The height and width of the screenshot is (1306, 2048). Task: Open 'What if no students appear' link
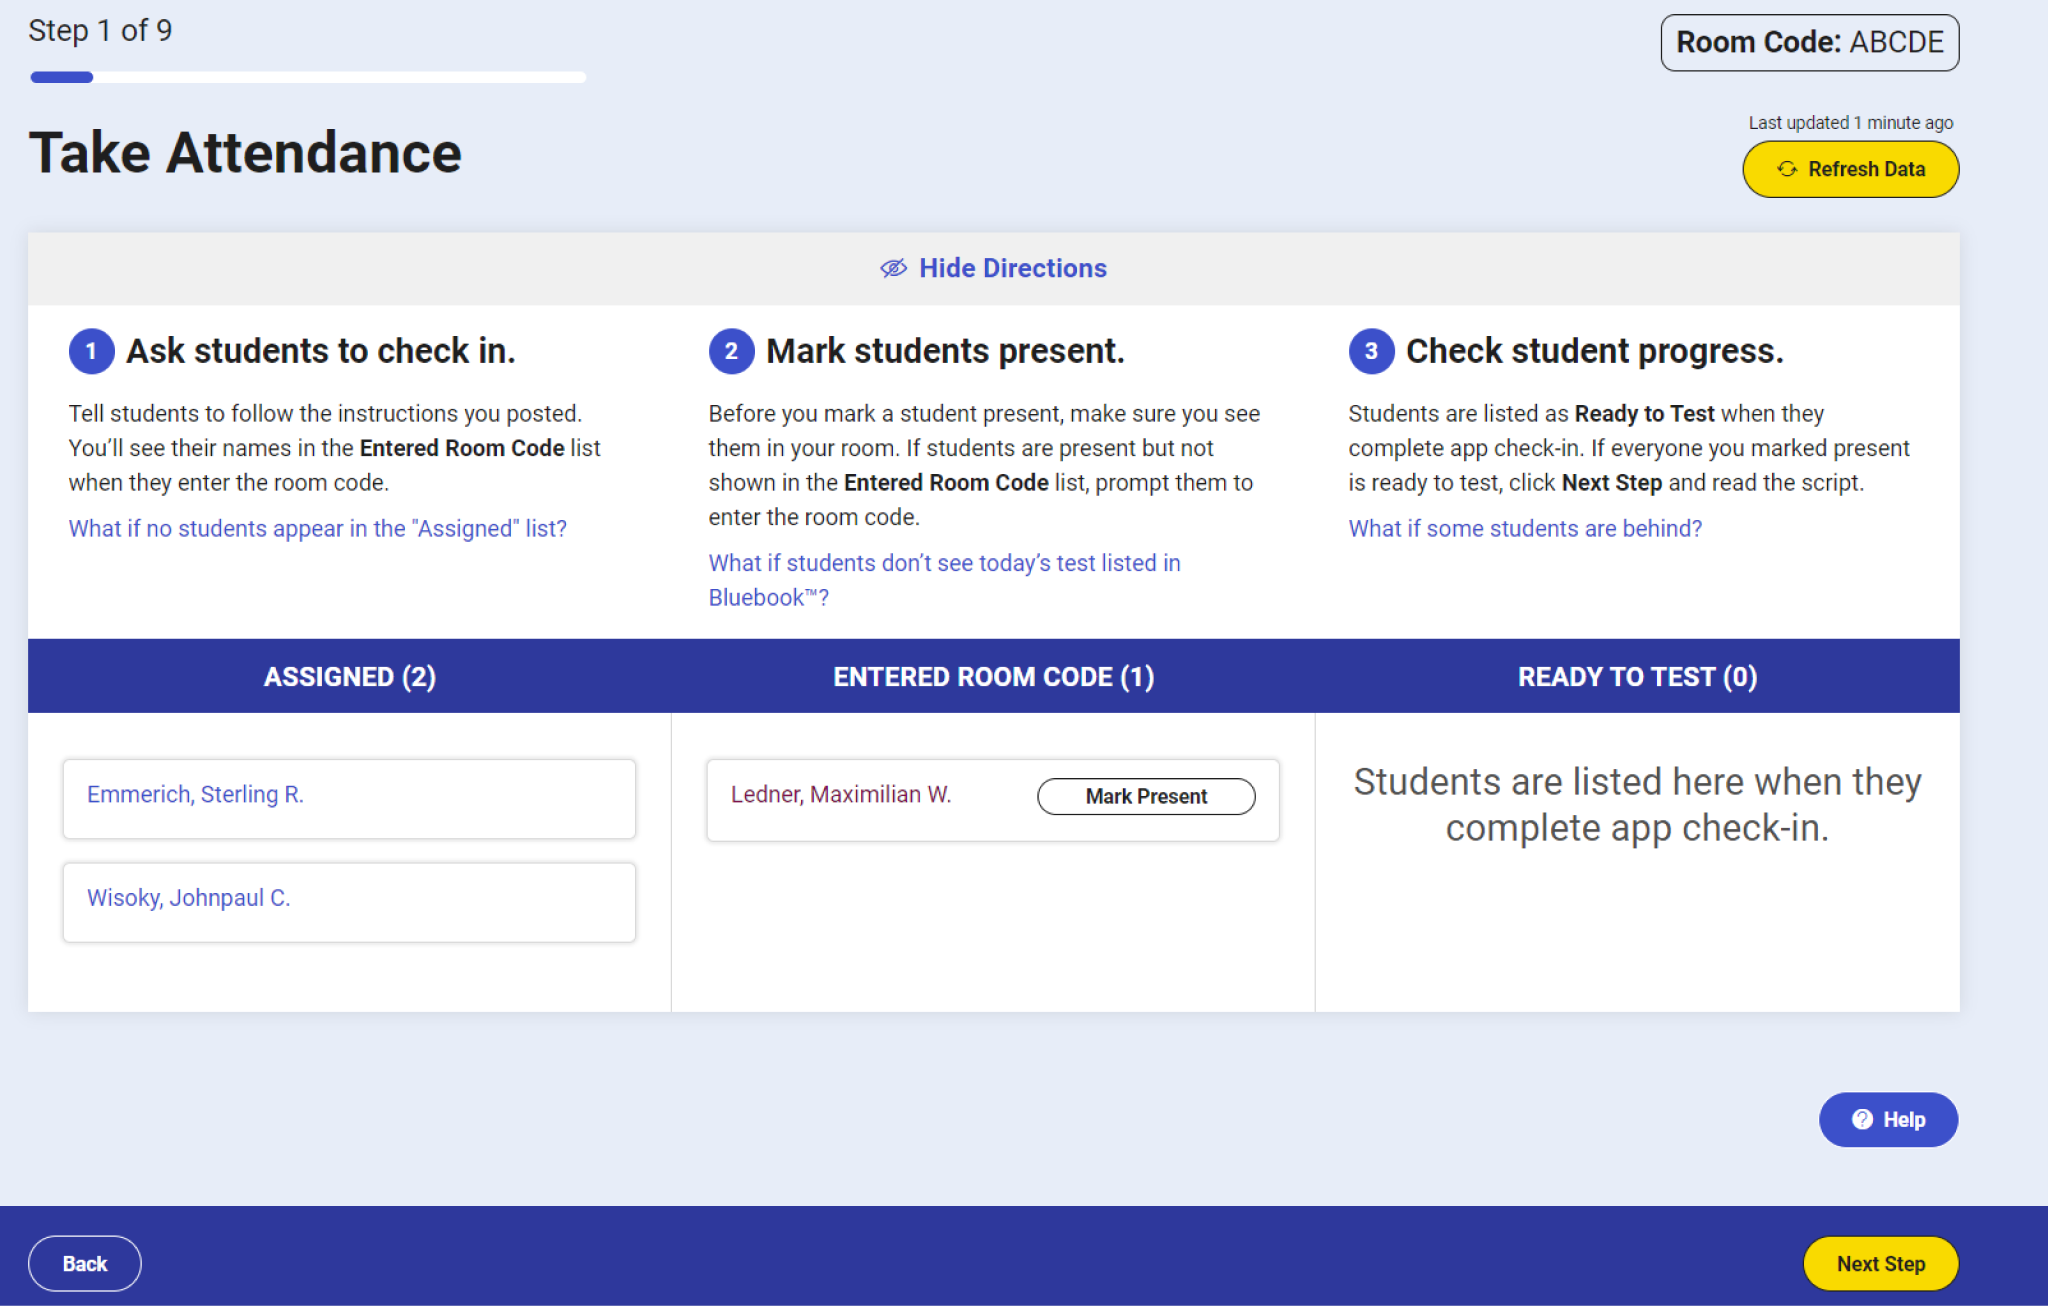(318, 528)
